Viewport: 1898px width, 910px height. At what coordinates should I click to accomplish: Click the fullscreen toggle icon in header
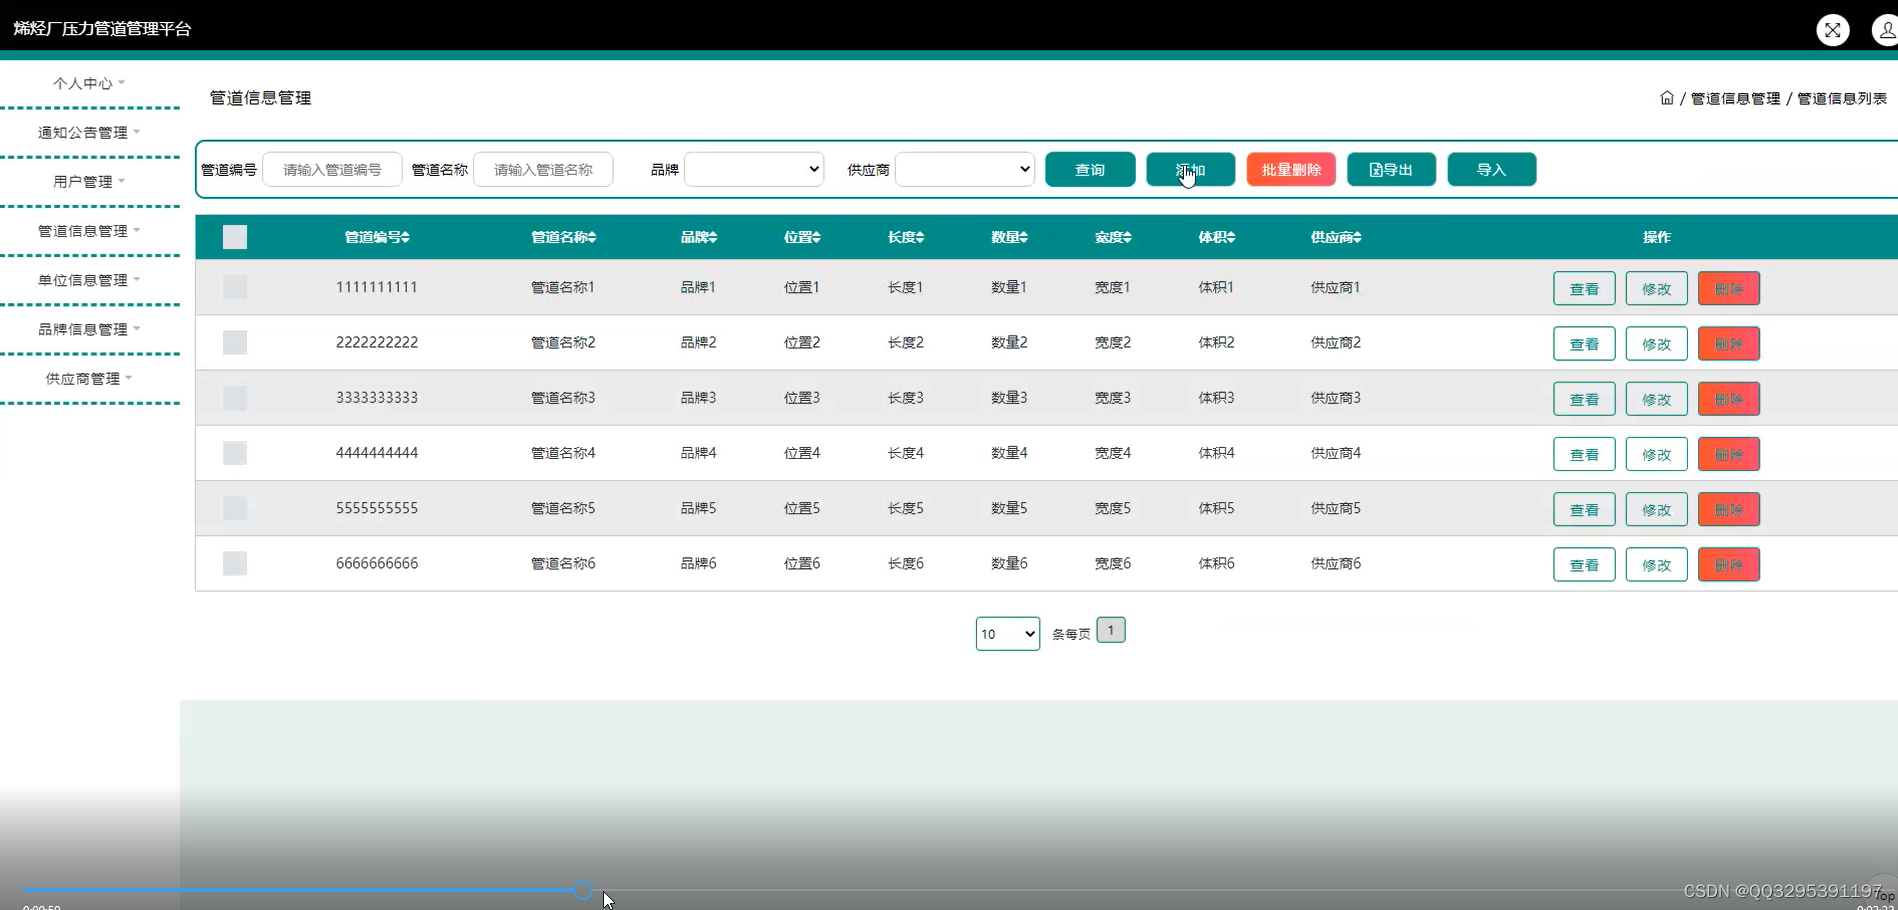tap(1832, 30)
